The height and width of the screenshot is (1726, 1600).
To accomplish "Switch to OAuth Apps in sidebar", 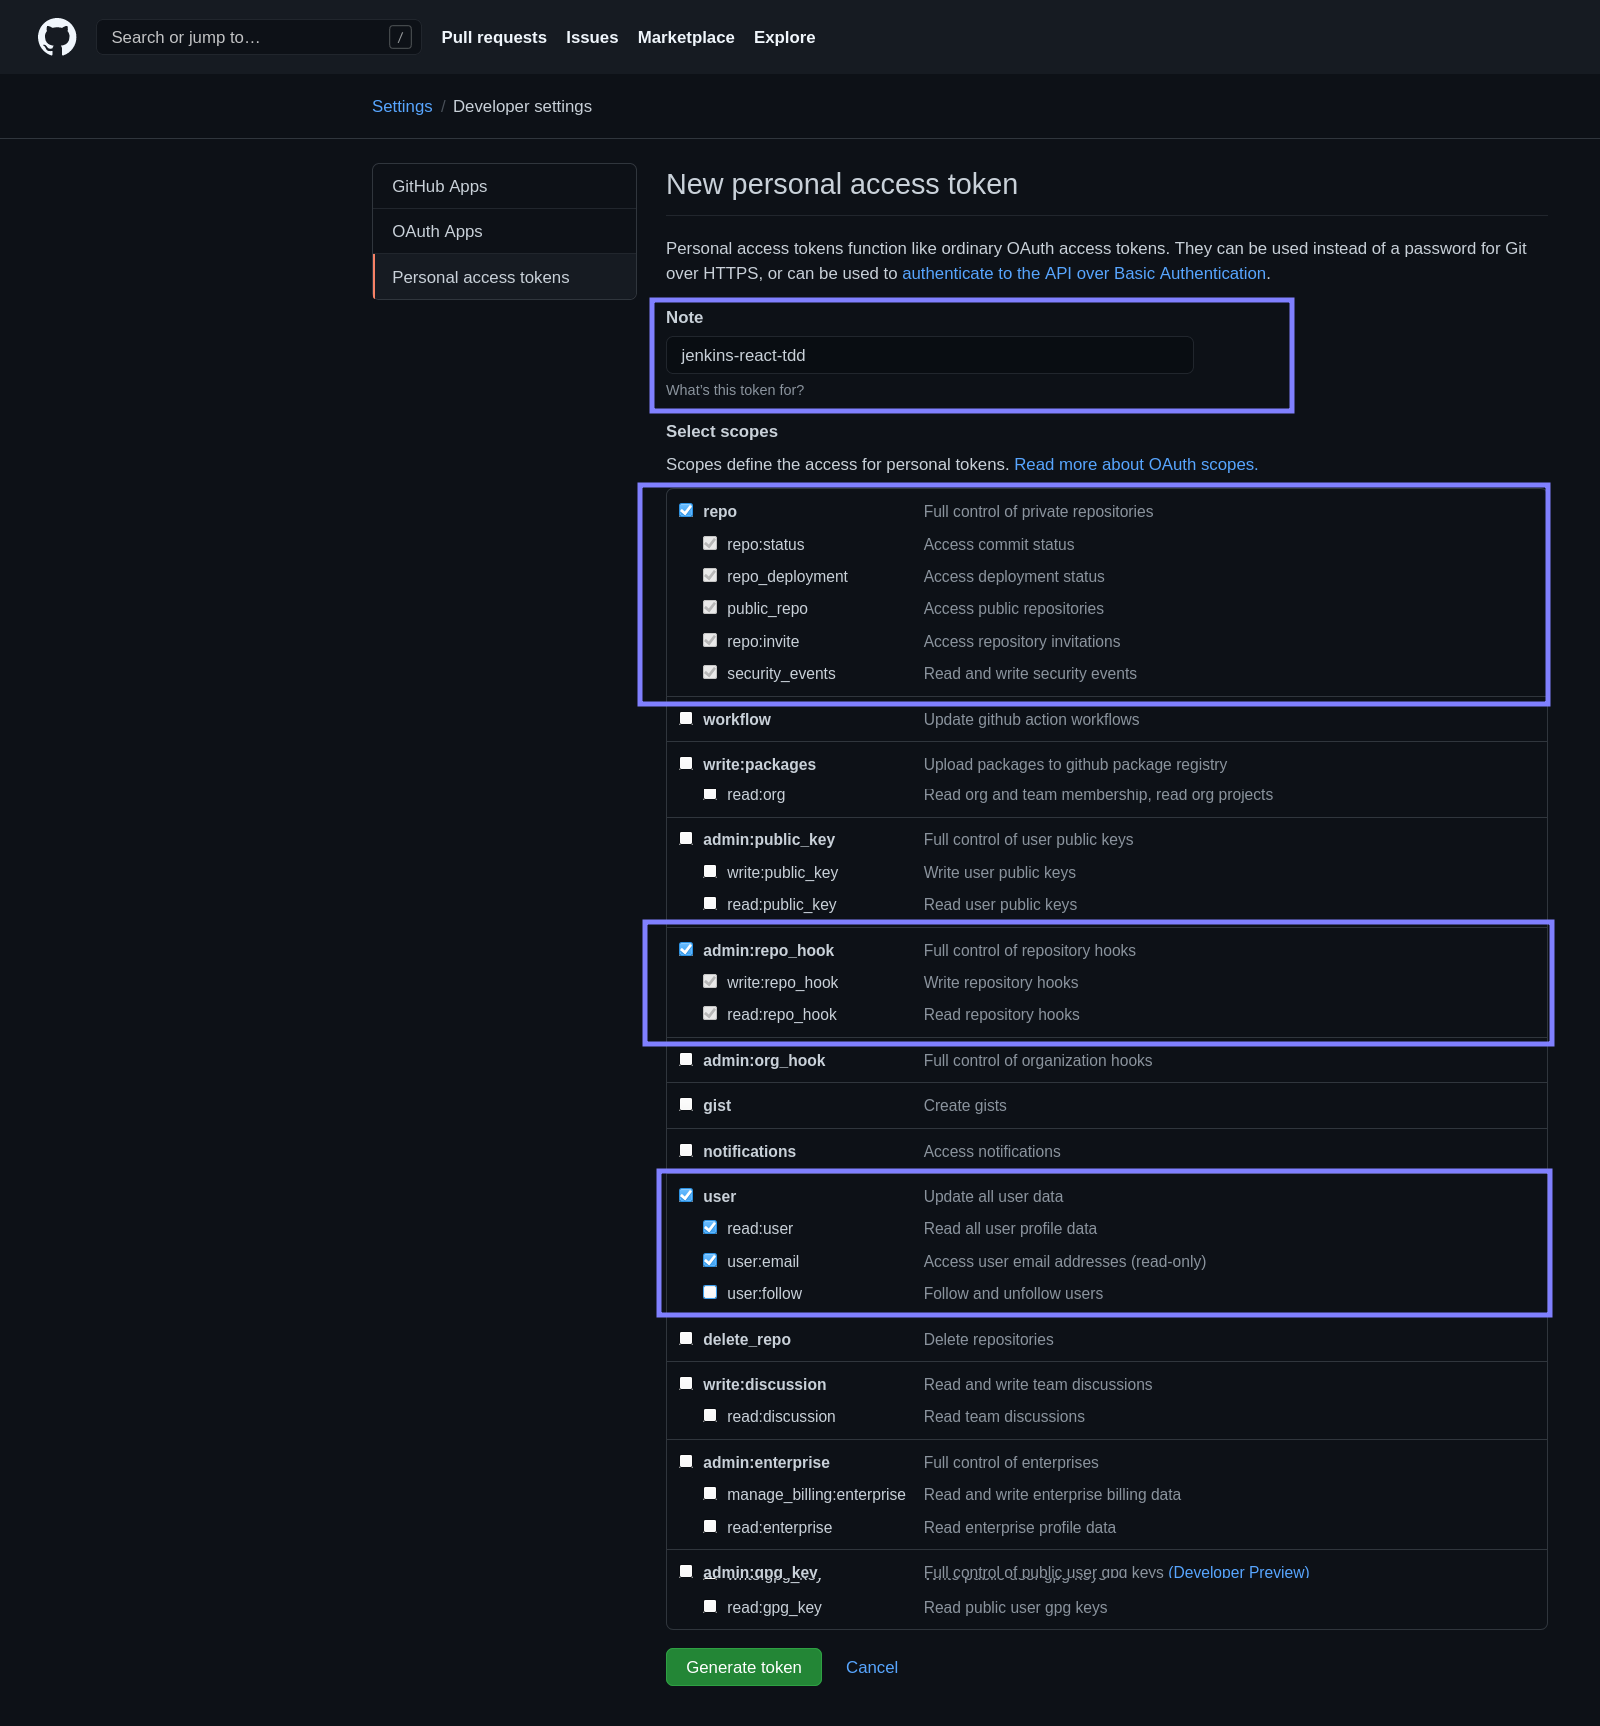I will 437,231.
